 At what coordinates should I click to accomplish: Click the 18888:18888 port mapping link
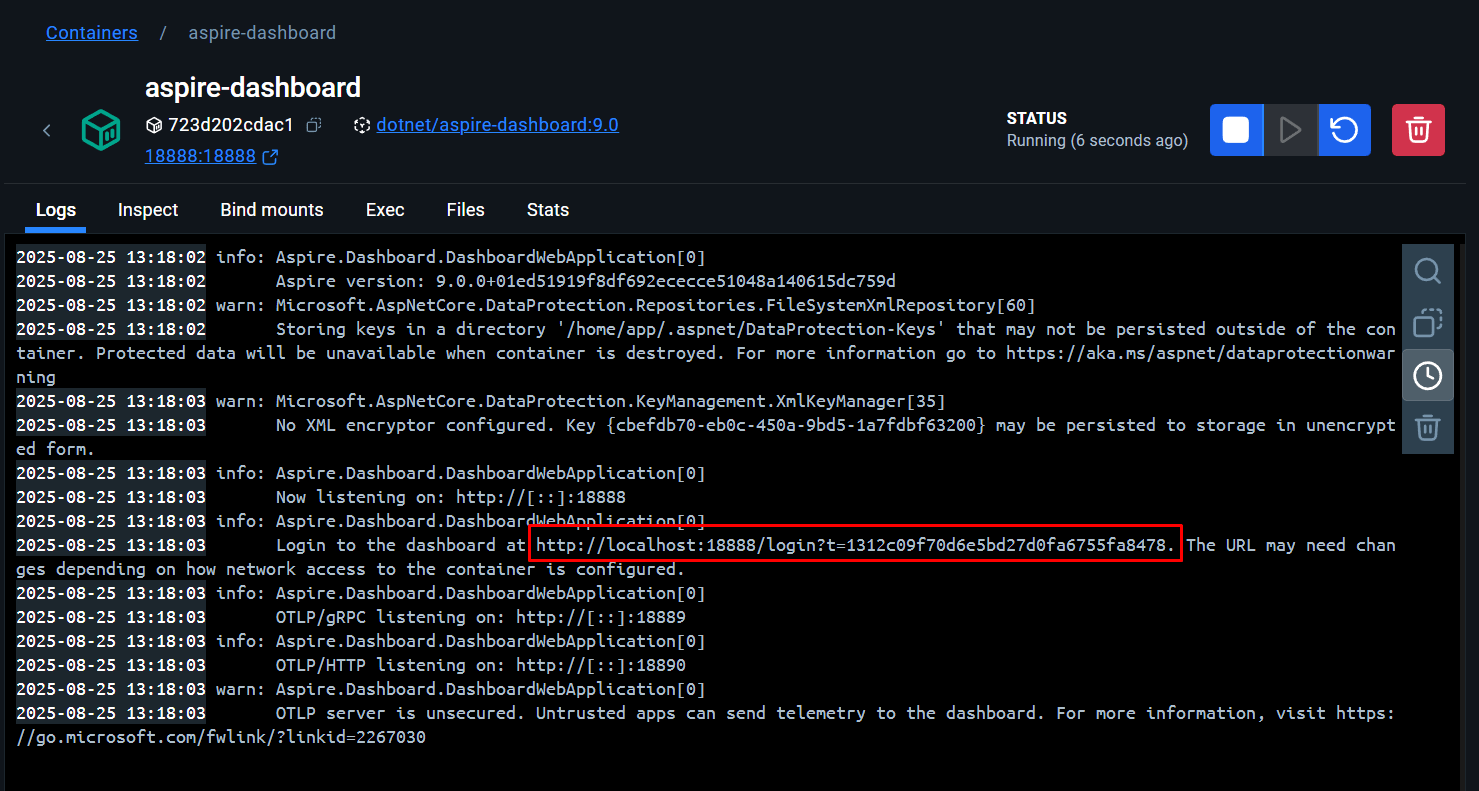(199, 155)
